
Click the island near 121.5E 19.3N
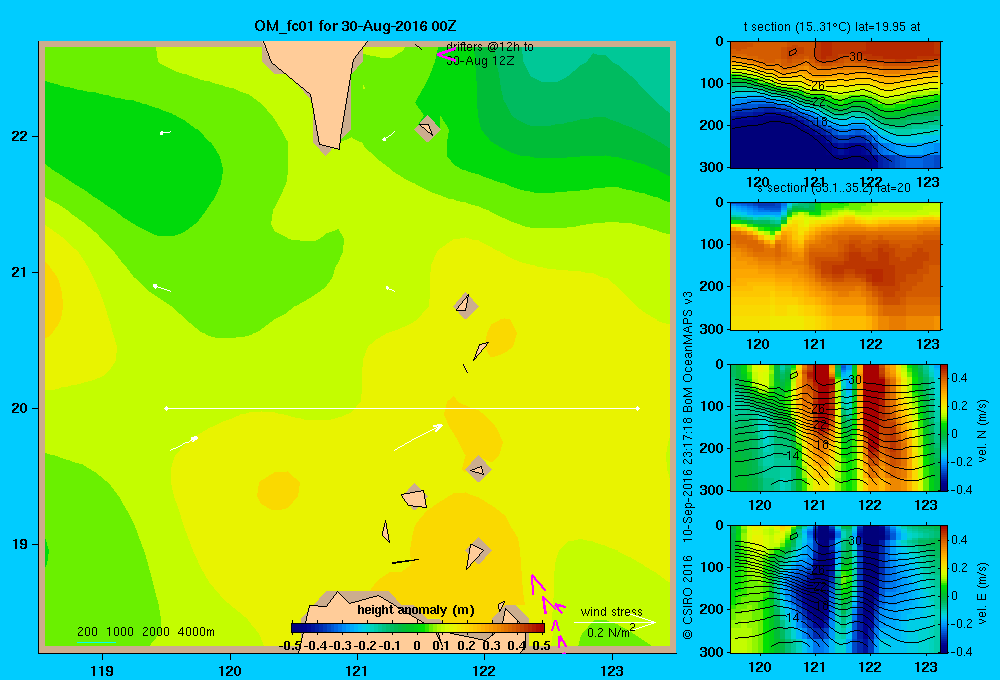(415, 498)
